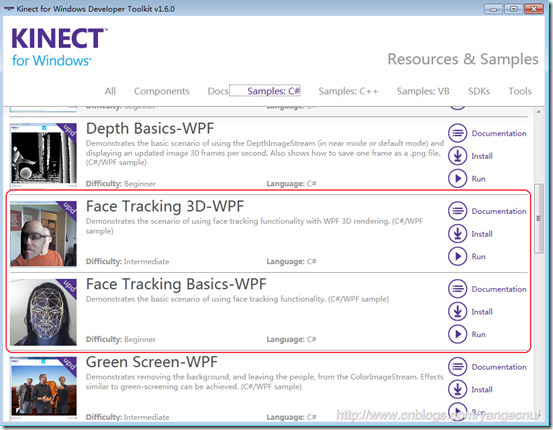
Task: Click Language: C# under Depth Basics-WPF
Action: pyautogui.click(x=291, y=183)
